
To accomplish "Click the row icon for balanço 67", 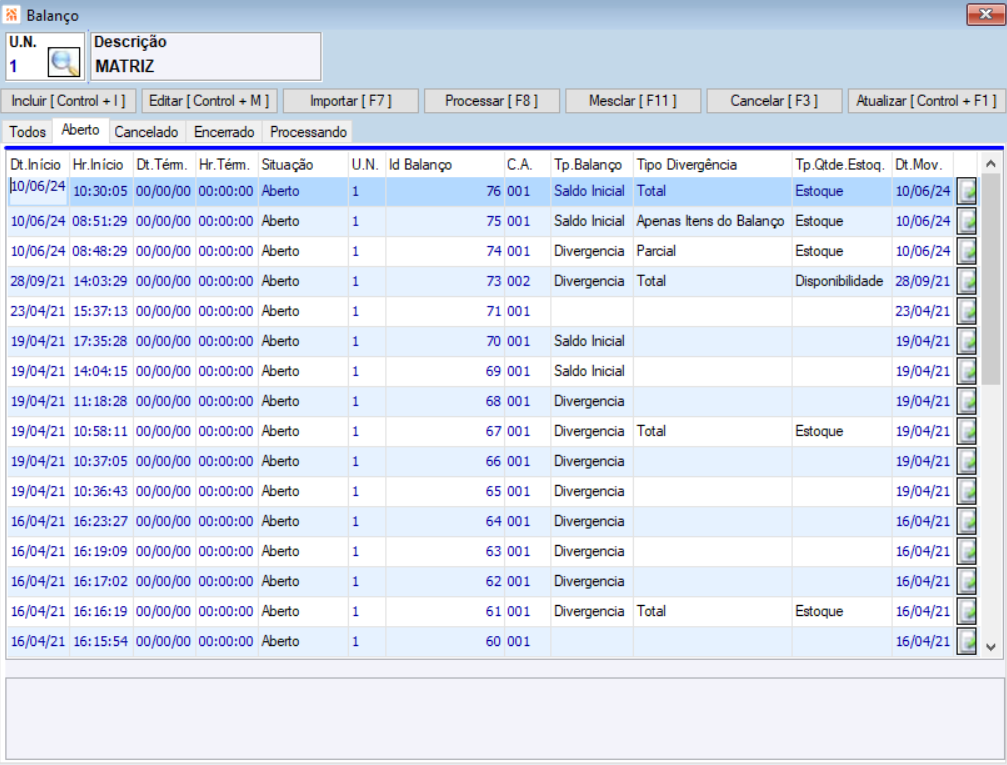I will click(966, 432).
